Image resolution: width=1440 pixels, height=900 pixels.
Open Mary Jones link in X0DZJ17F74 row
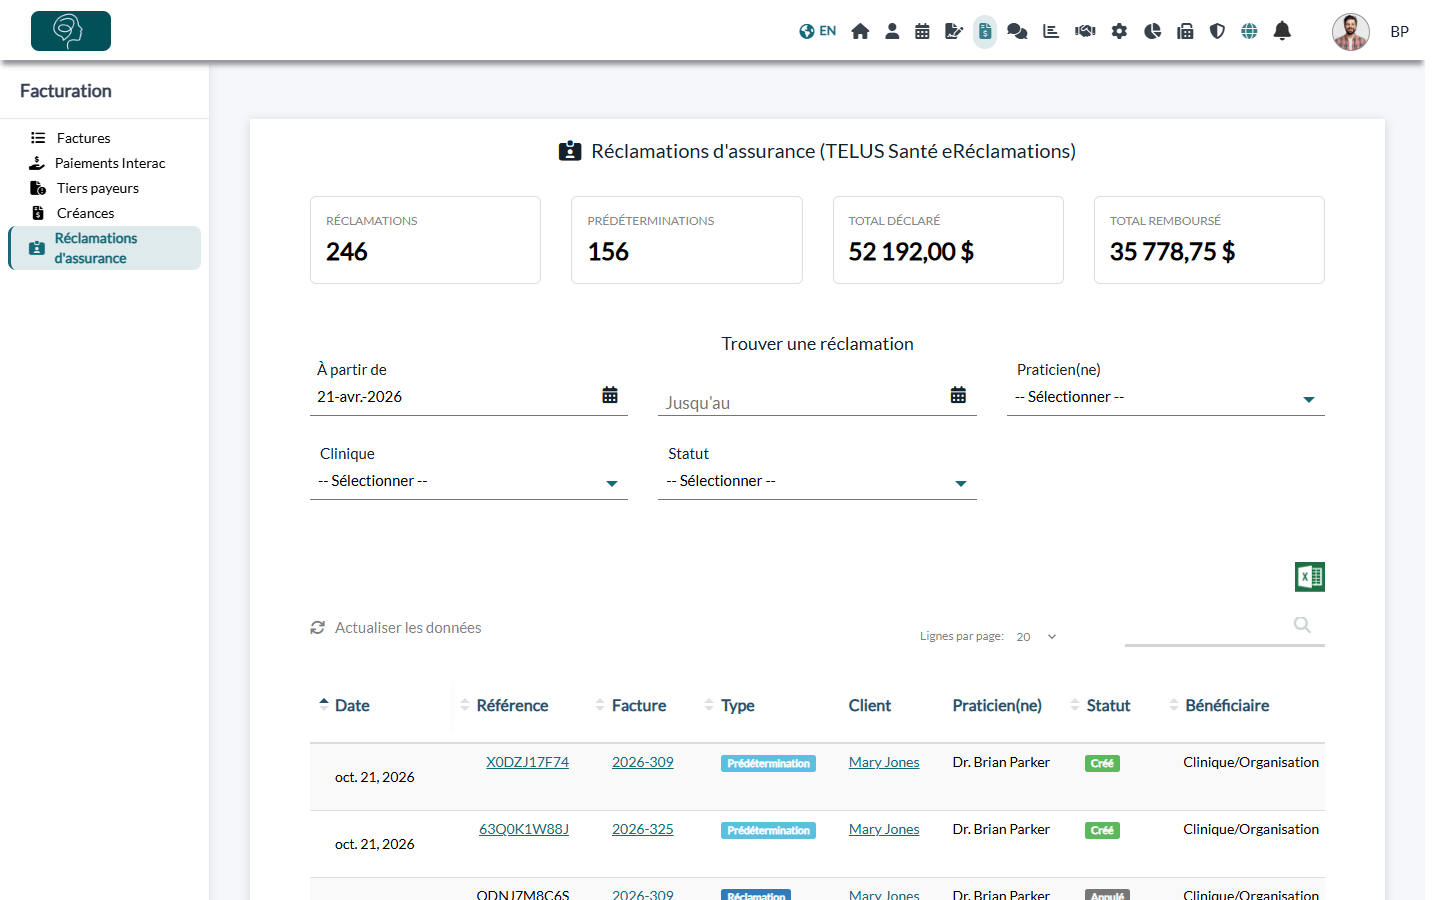click(x=884, y=762)
